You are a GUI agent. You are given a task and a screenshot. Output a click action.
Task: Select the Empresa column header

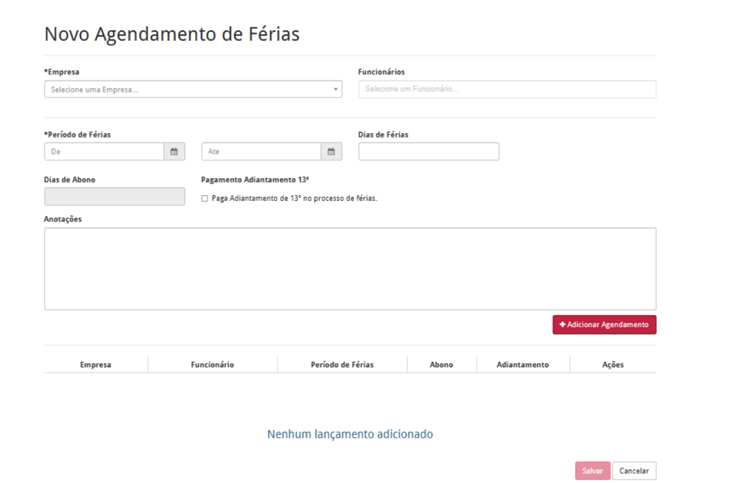click(x=96, y=365)
